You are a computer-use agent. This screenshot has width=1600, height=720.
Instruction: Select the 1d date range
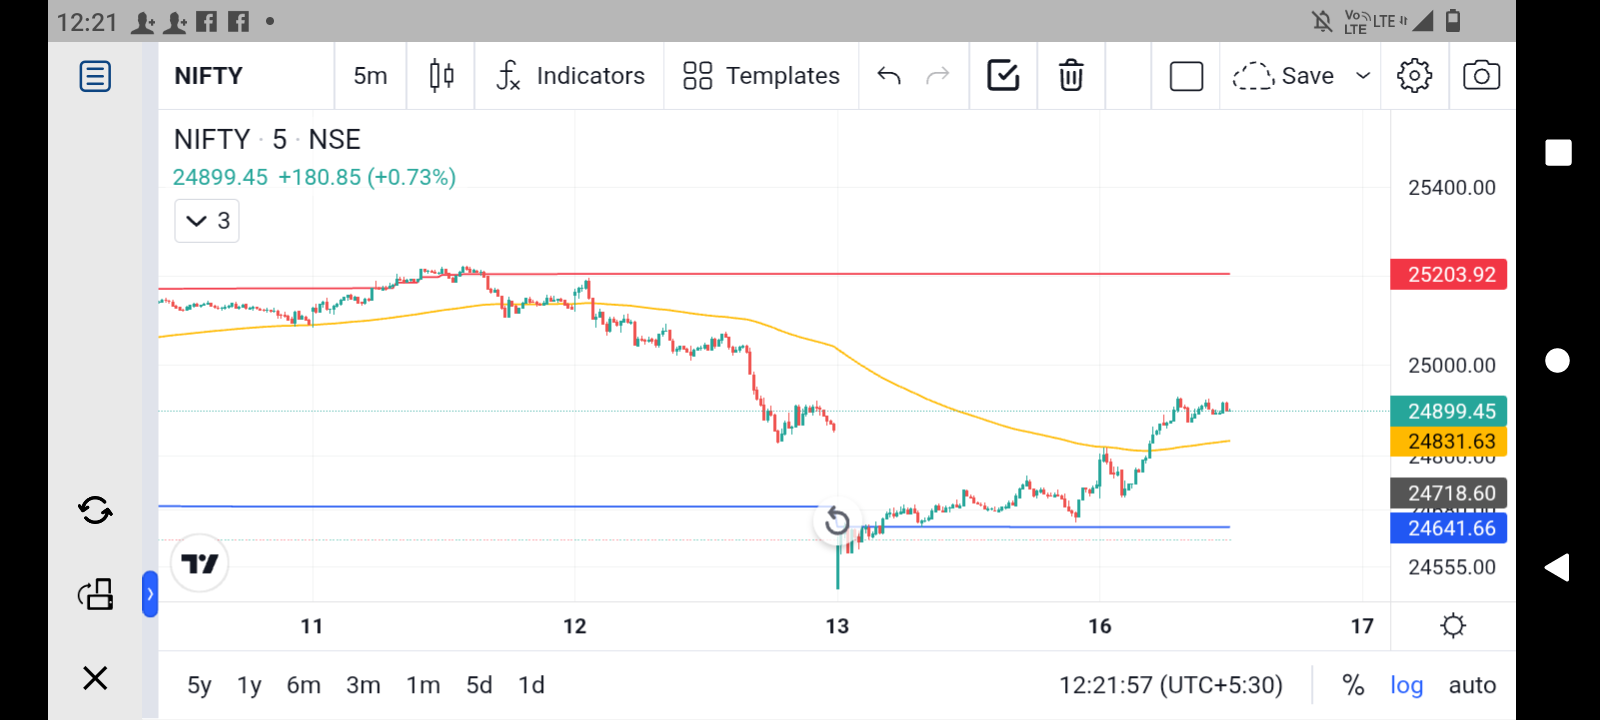(531, 685)
